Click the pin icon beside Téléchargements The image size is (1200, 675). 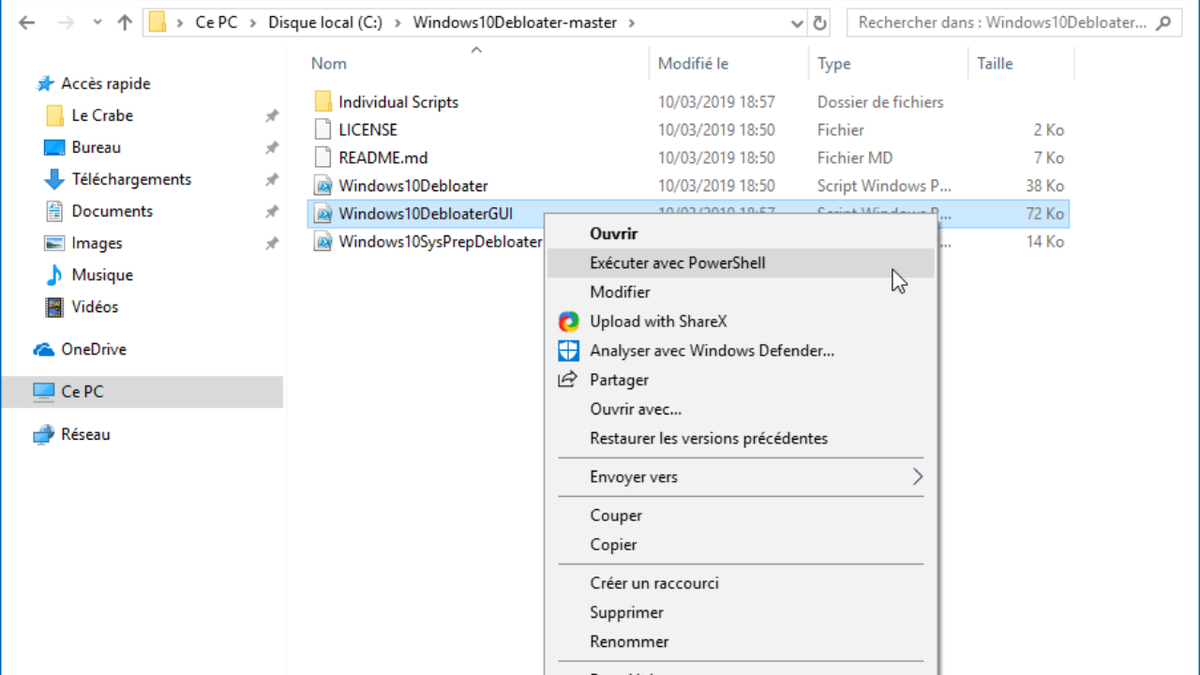pos(271,180)
